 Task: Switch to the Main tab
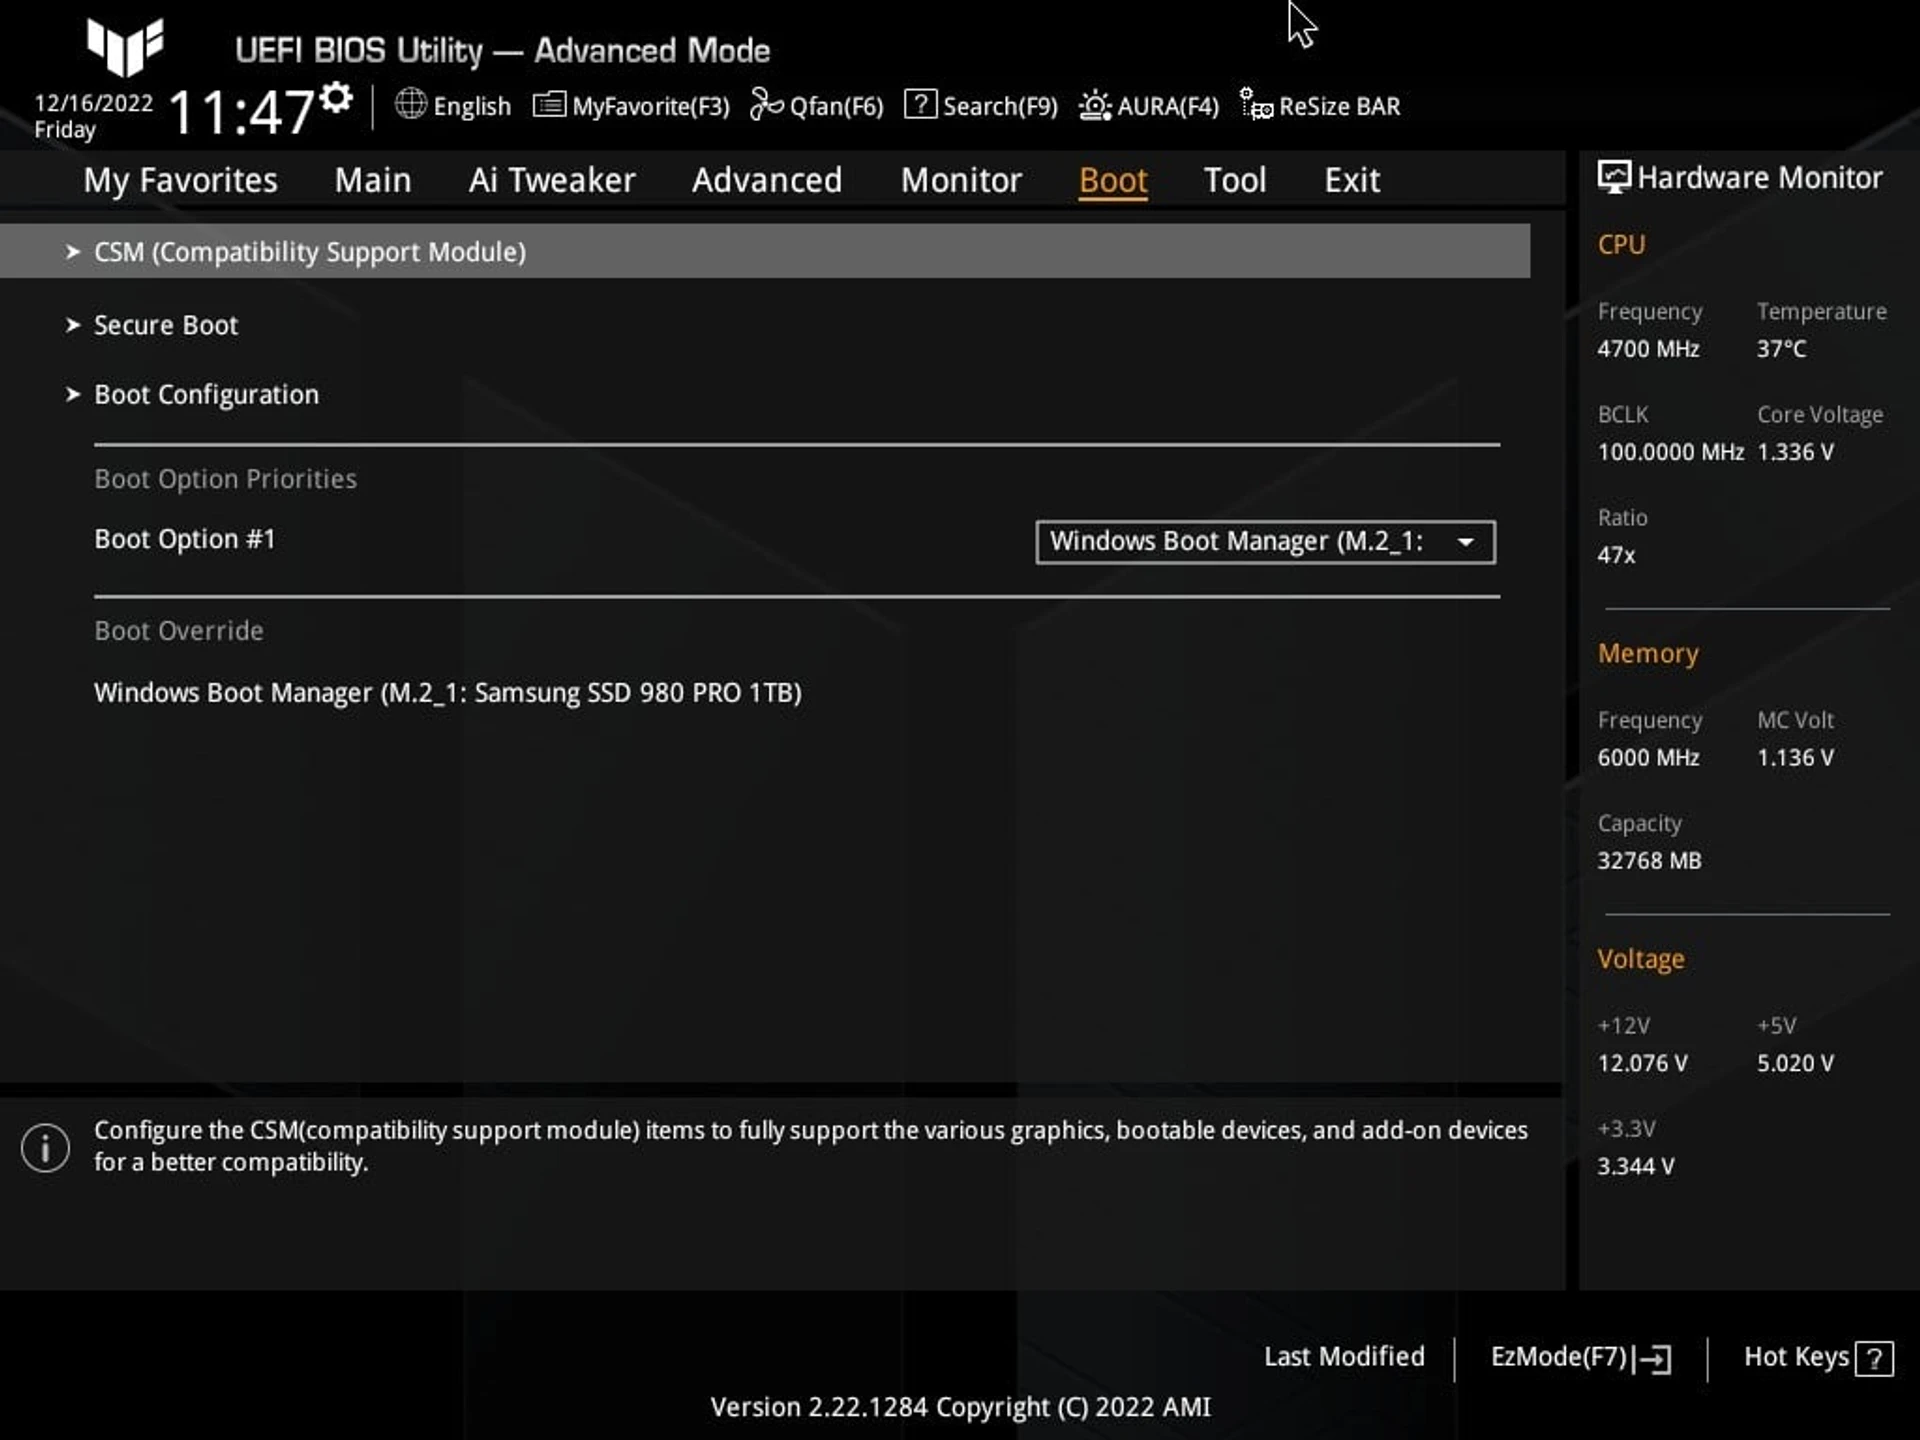(x=373, y=180)
